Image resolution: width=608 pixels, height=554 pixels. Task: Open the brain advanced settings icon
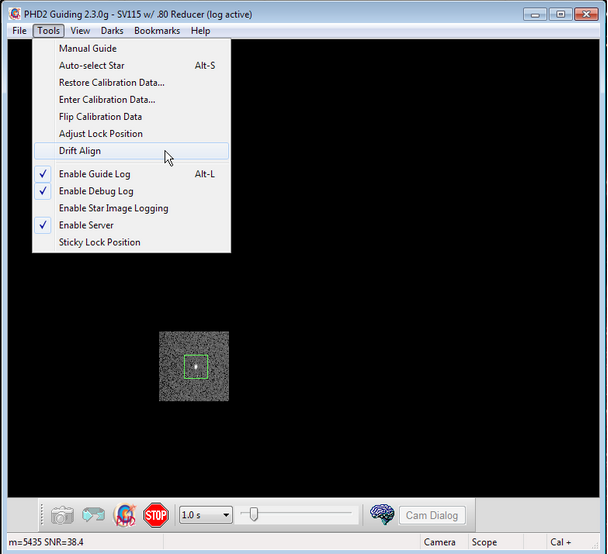point(382,514)
